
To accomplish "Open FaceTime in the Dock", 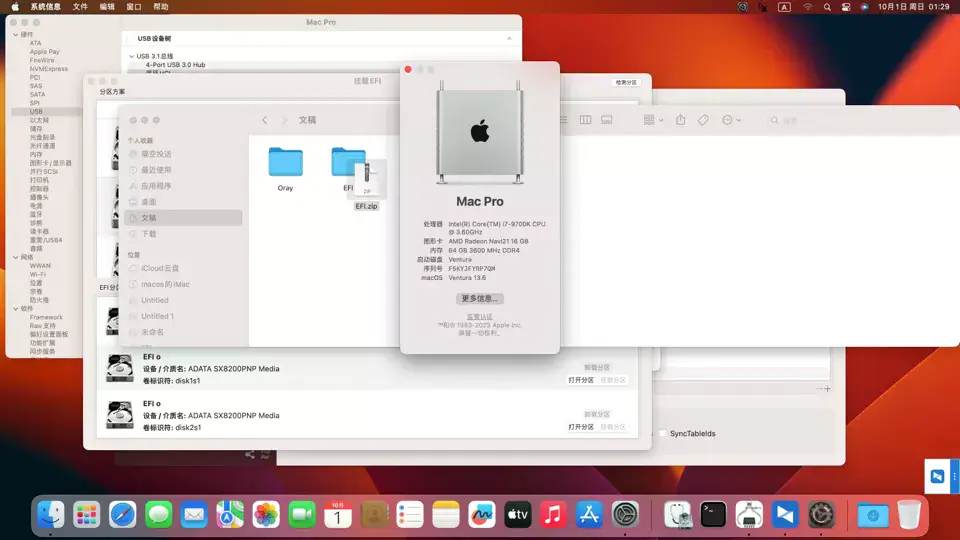I will pyautogui.click(x=302, y=515).
